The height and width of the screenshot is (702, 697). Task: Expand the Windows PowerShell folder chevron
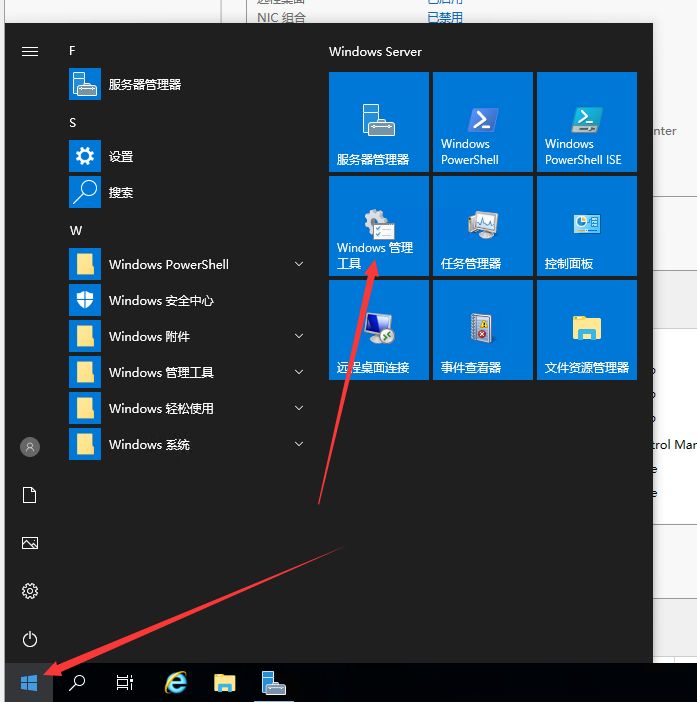299,264
